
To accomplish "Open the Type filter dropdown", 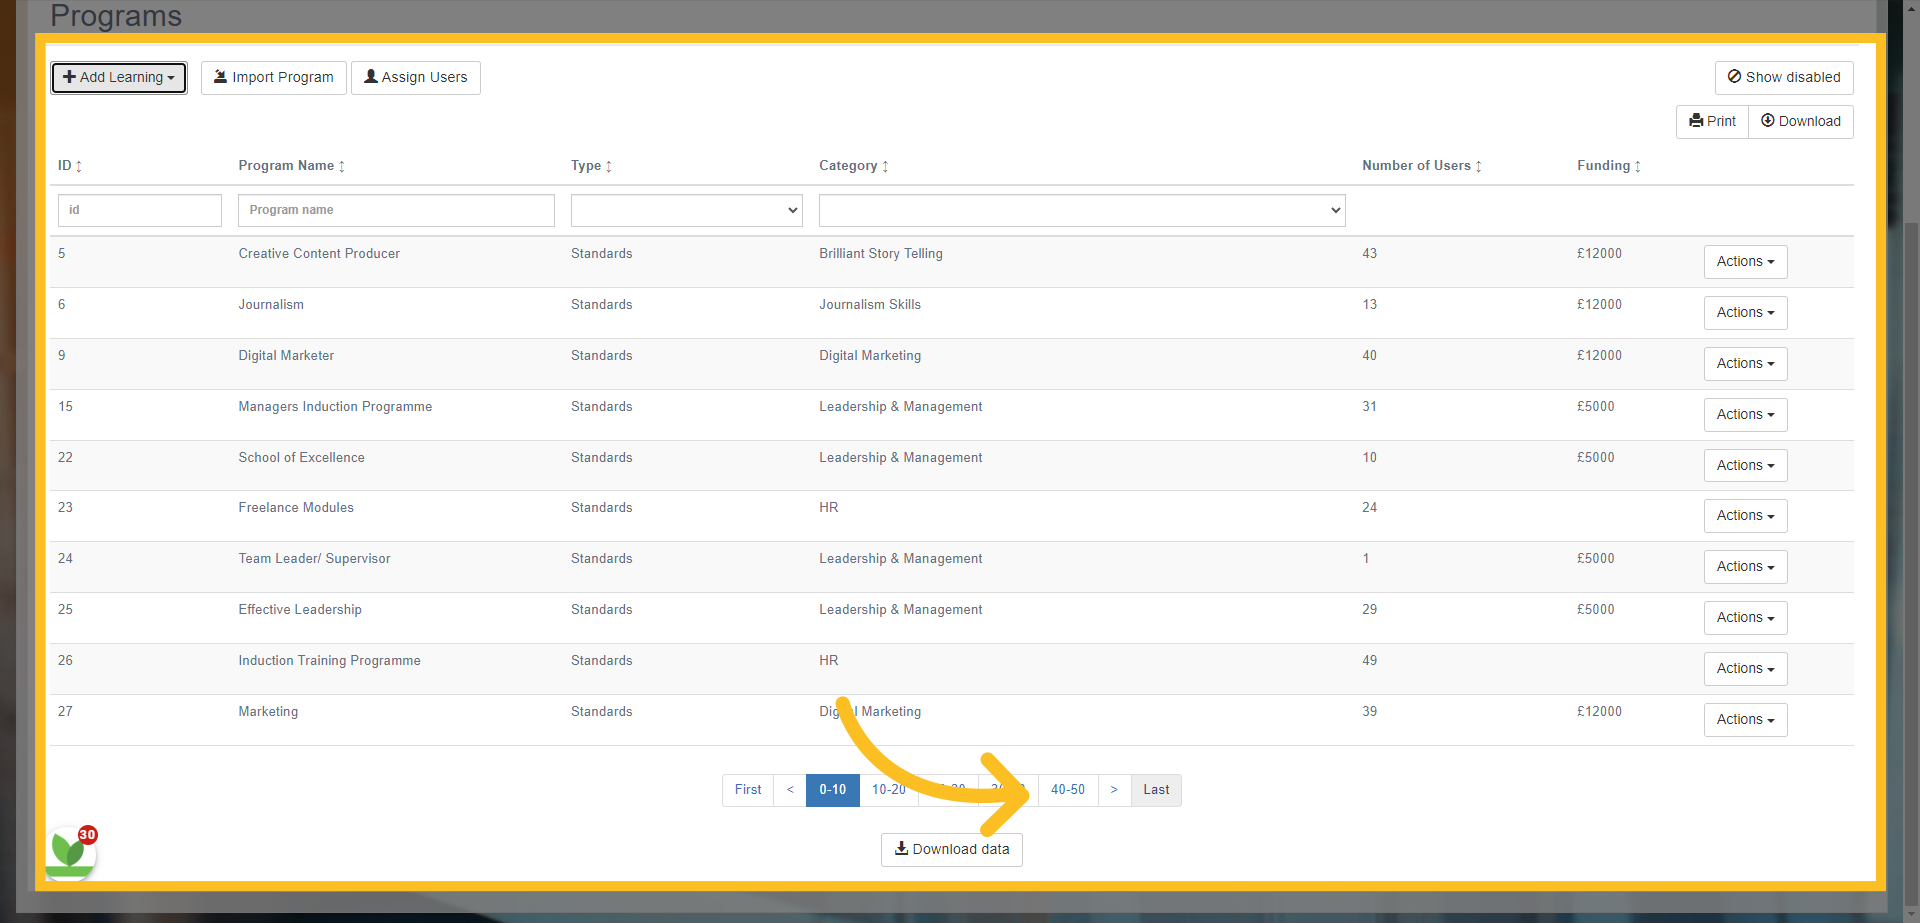I will (x=687, y=211).
